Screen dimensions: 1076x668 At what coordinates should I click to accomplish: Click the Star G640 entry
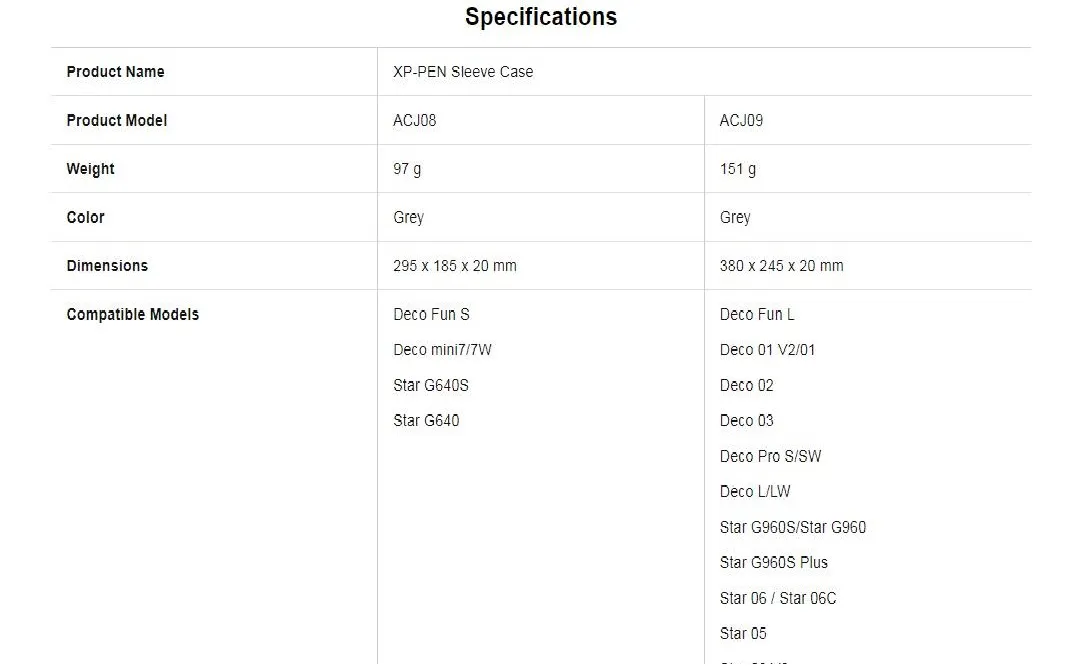426,421
